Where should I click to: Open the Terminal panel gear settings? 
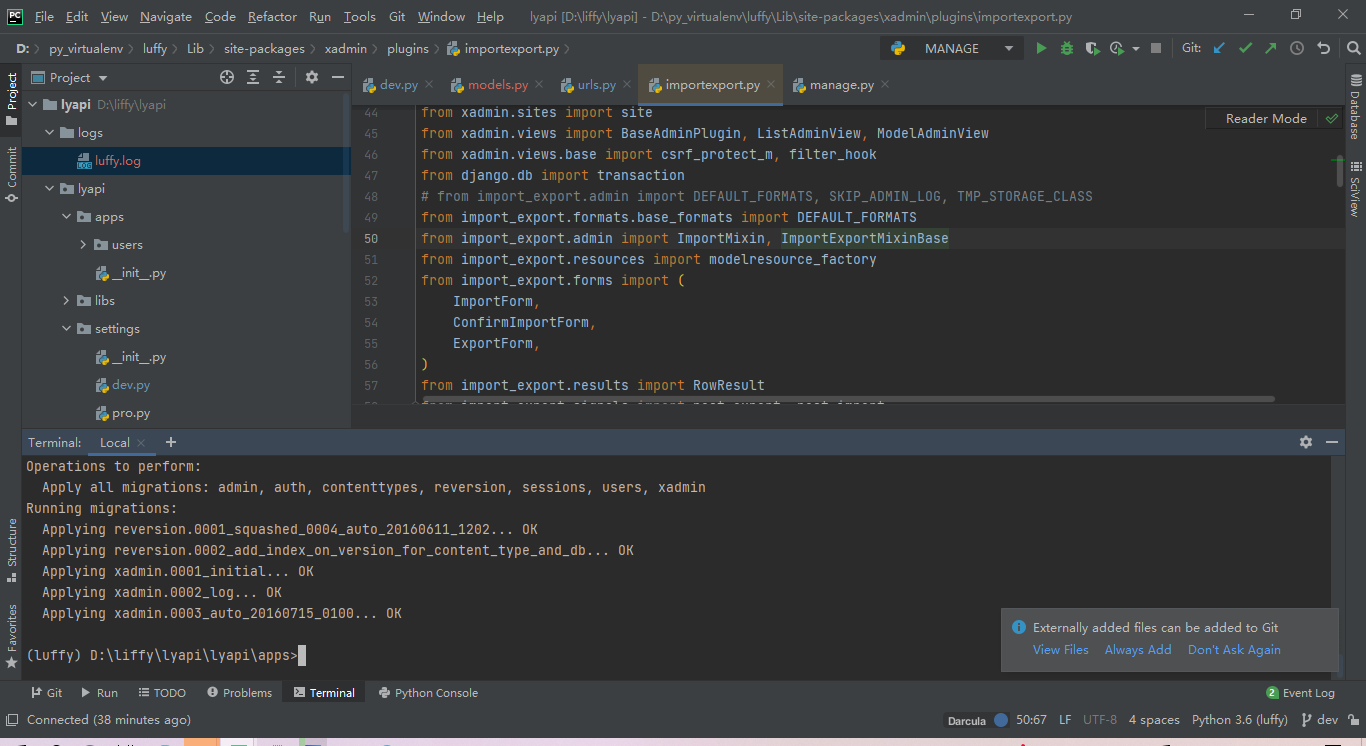(1306, 442)
